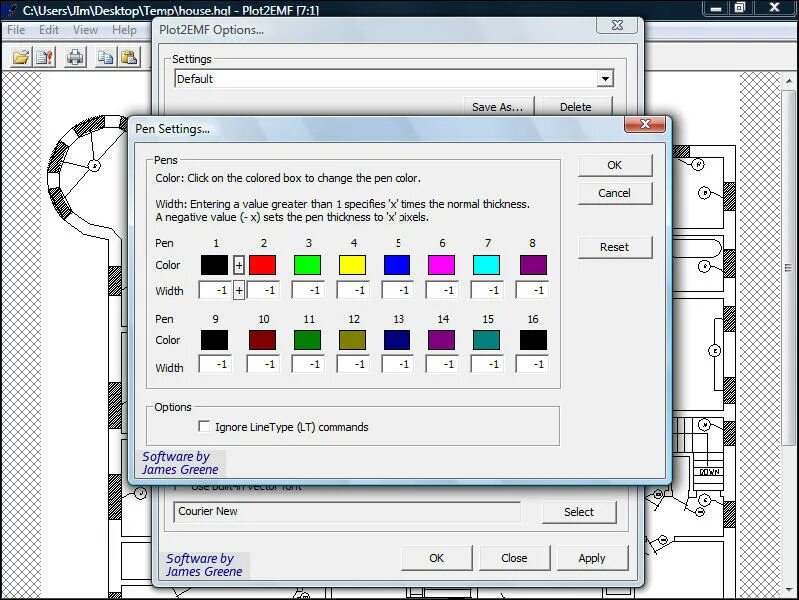Click OK in Pen Settings dialog
Viewport: 799px width, 600px height.
(615, 165)
